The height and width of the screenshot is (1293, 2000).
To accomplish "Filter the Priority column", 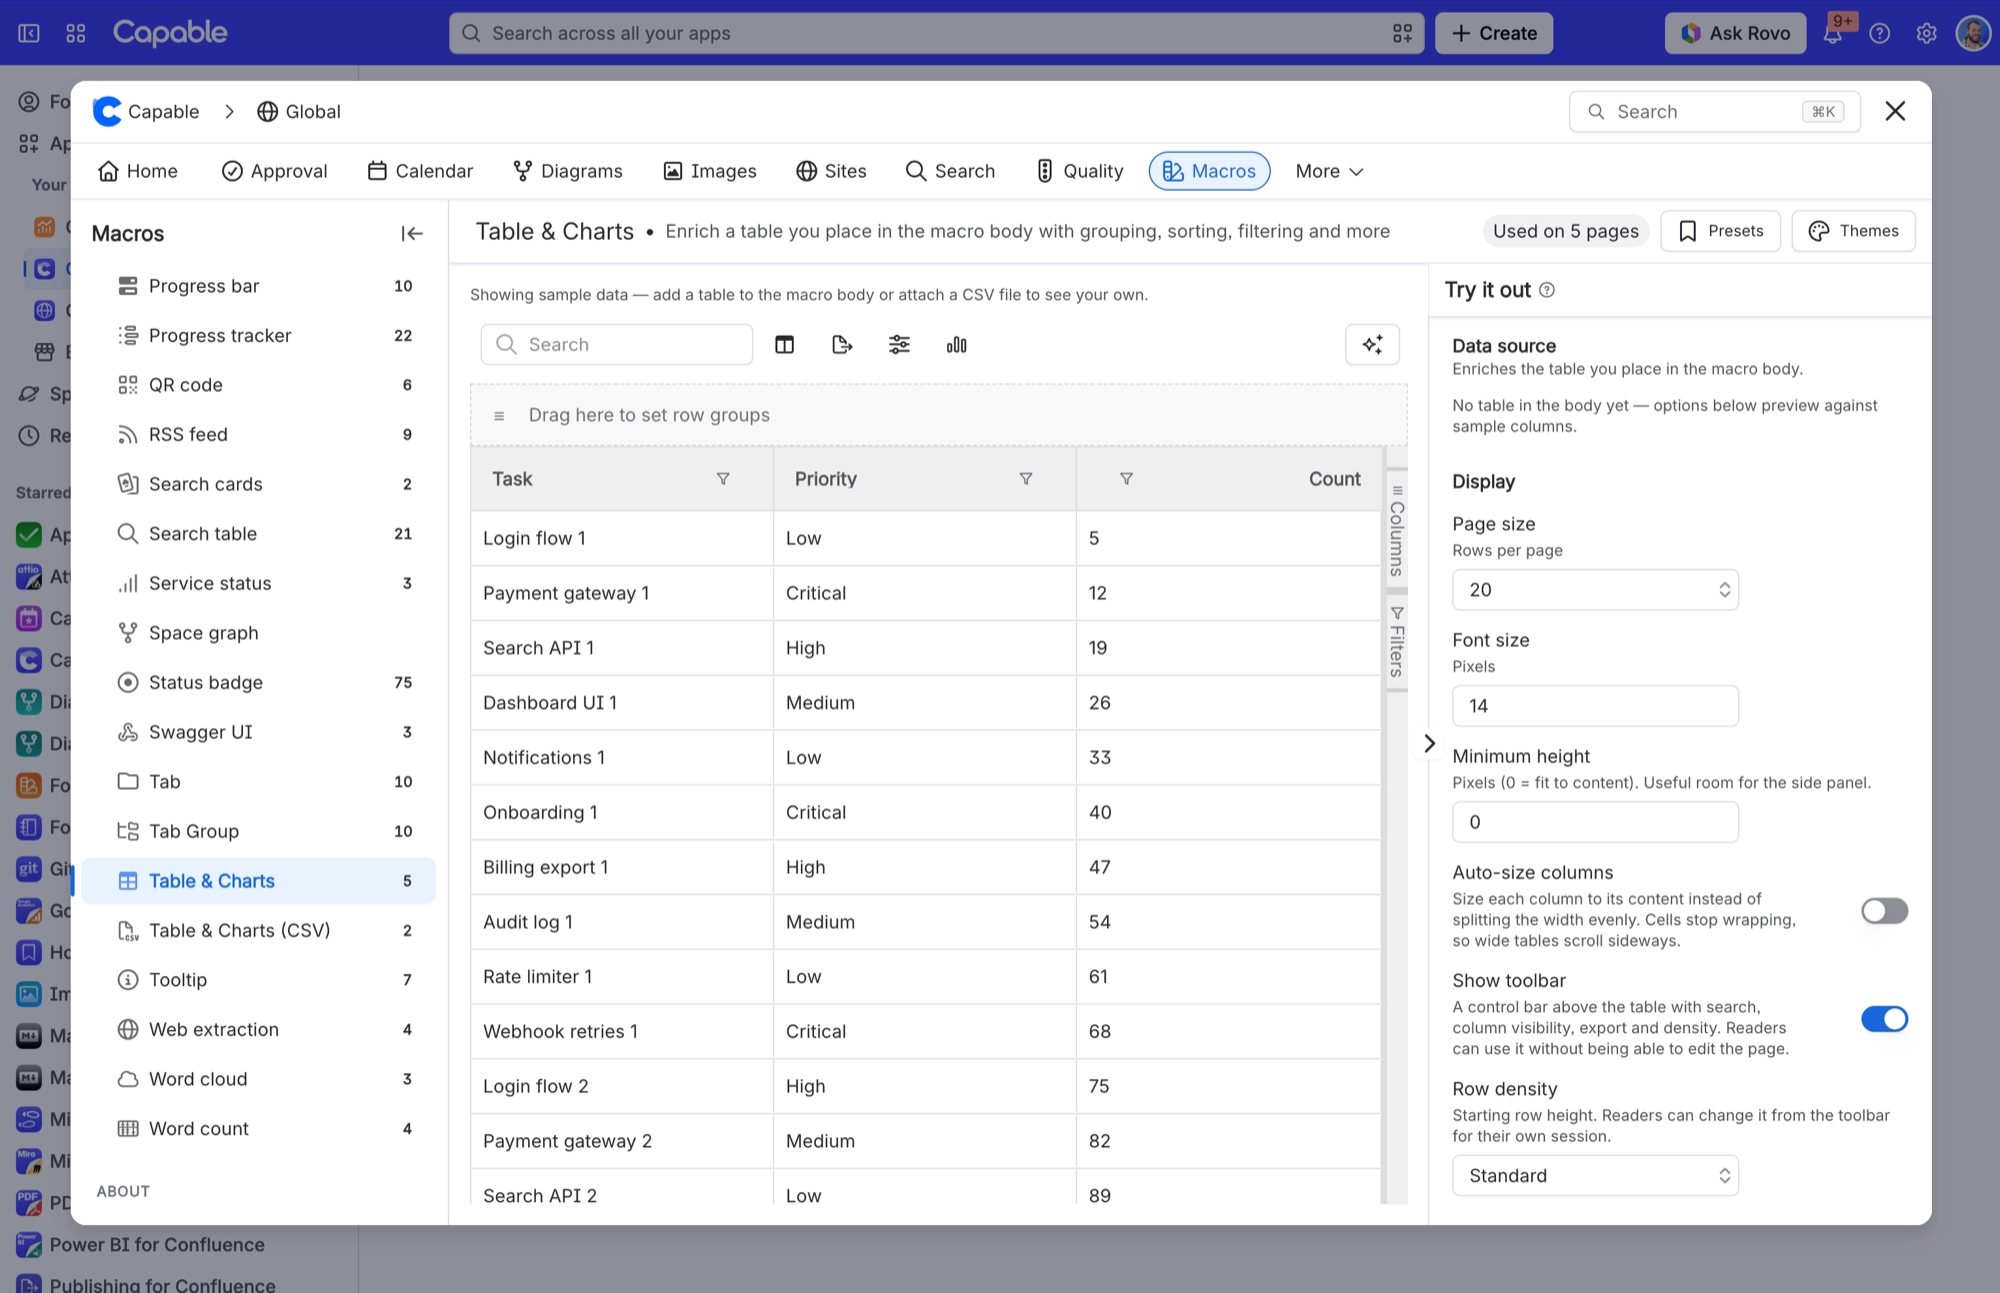I will 1026,479.
